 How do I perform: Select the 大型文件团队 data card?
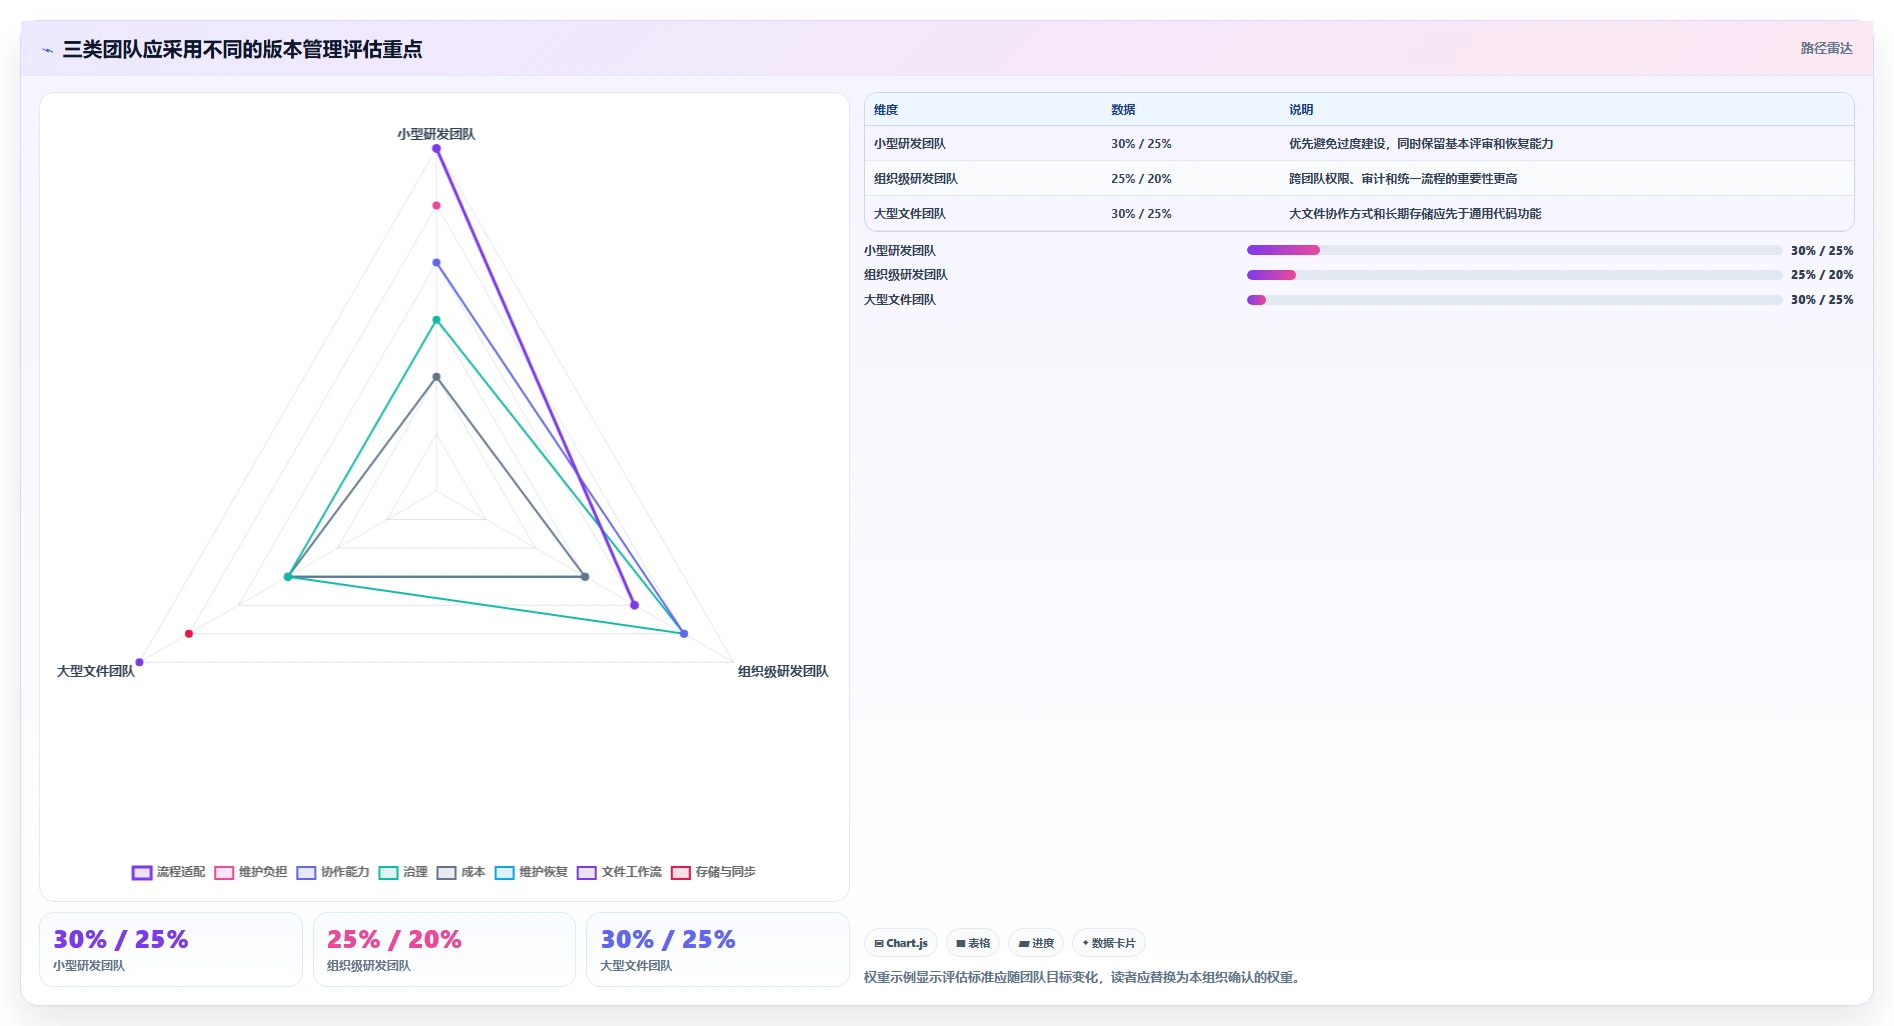pyautogui.click(x=717, y=949)
